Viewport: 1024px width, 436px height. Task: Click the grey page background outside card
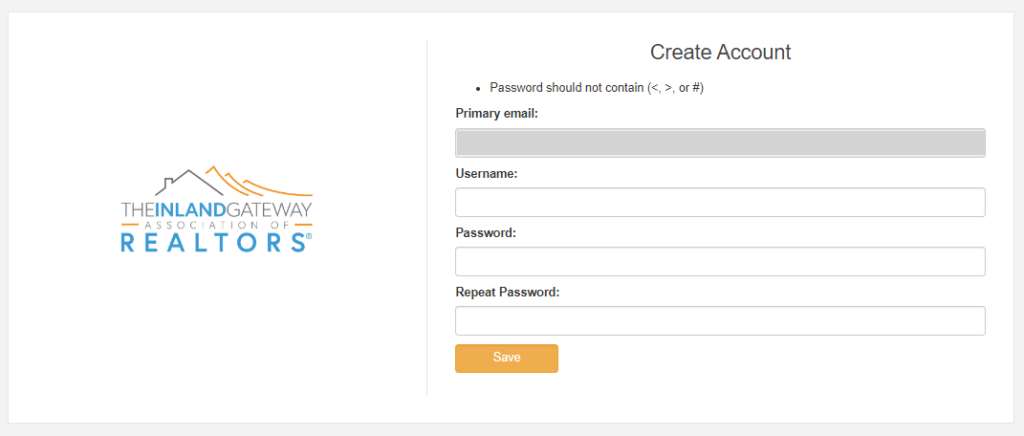point(512,430)
